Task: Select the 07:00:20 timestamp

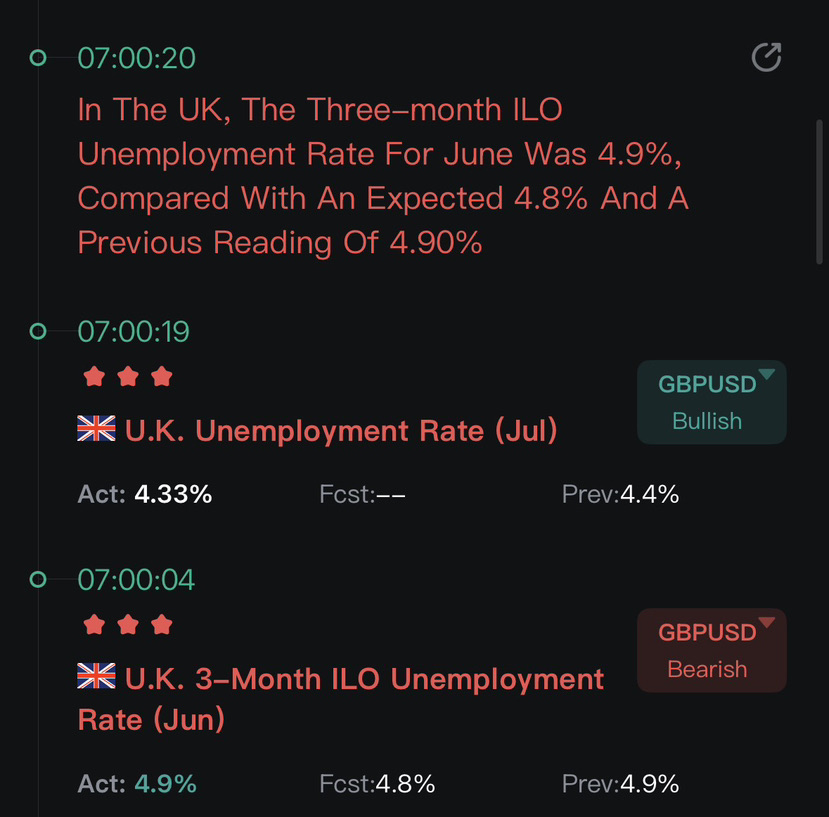Action: [x=136, y=58]
